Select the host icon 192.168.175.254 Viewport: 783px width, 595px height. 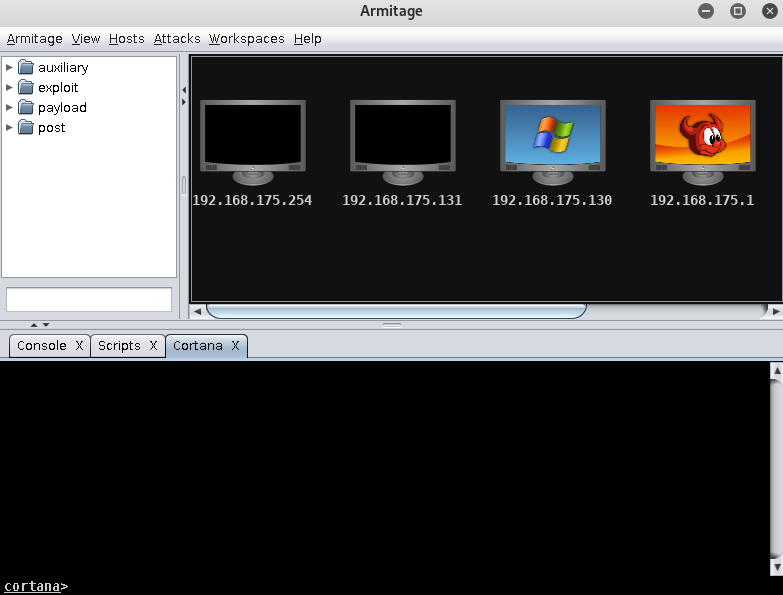tap(253, 142)
